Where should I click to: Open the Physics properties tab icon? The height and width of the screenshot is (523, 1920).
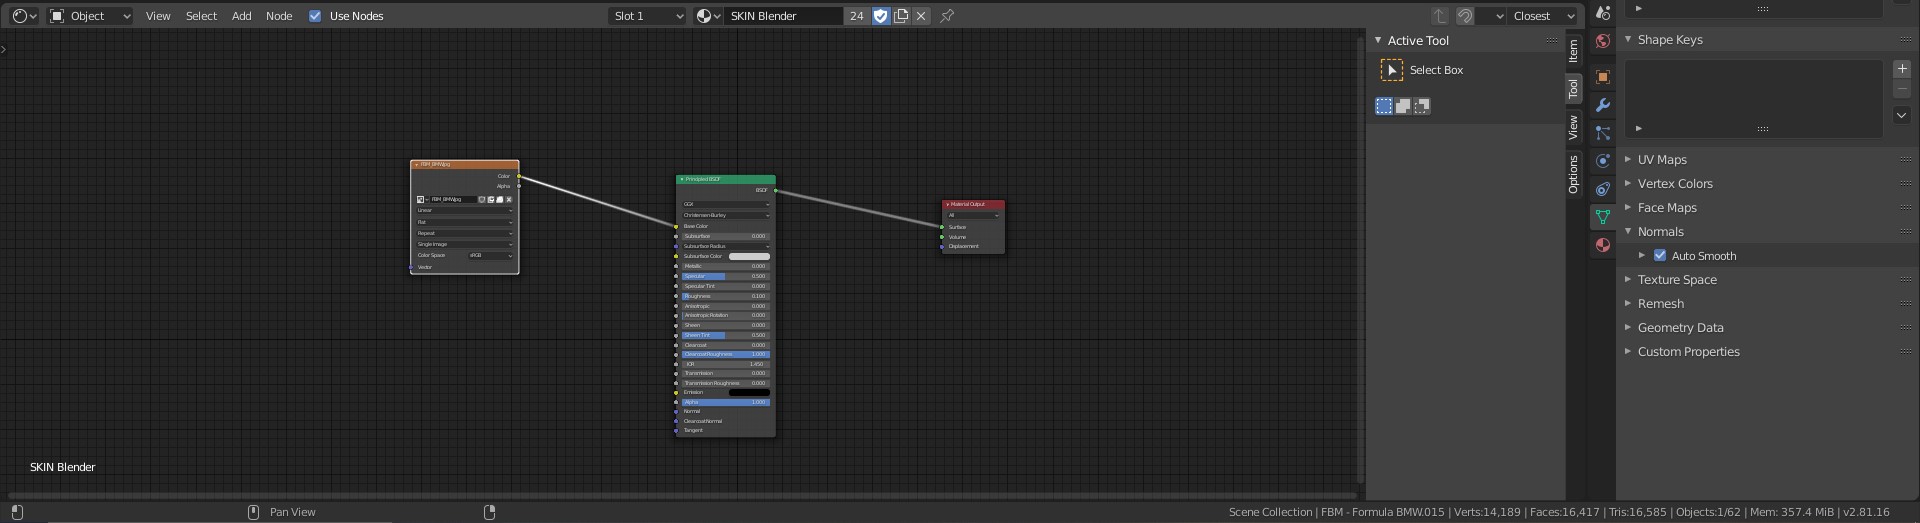[x=1602, y=161]
